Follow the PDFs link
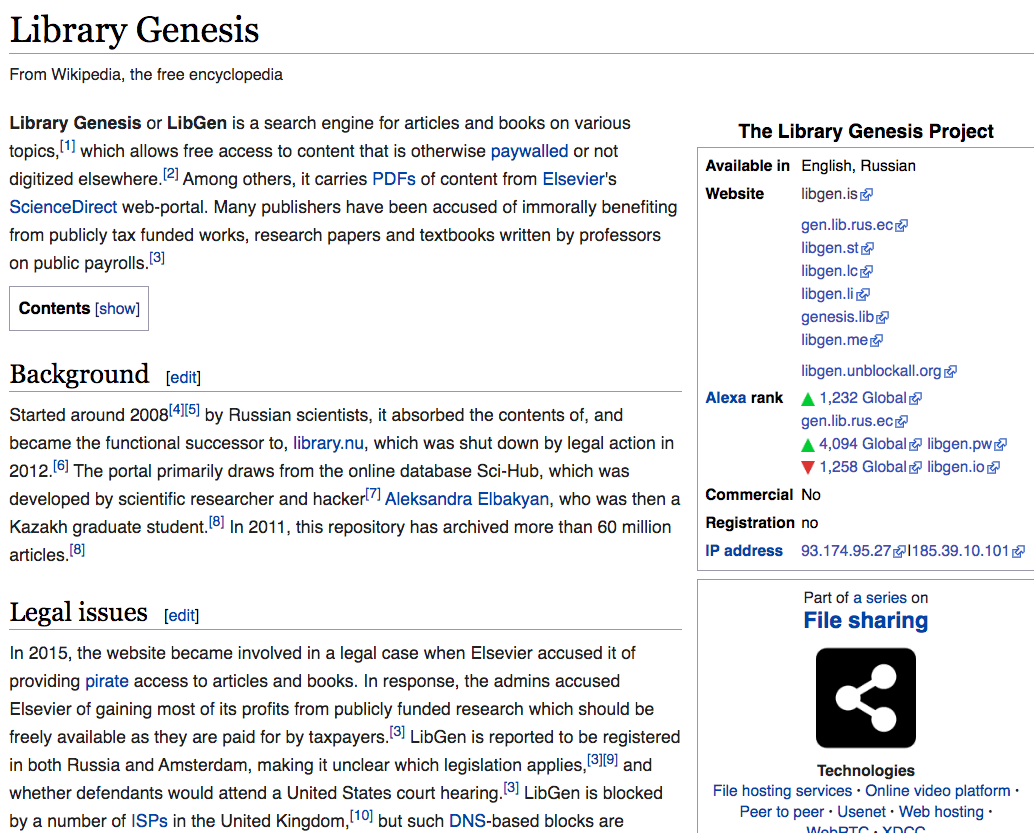Viewport: 1034px width, 833px height. pos(394,179)
